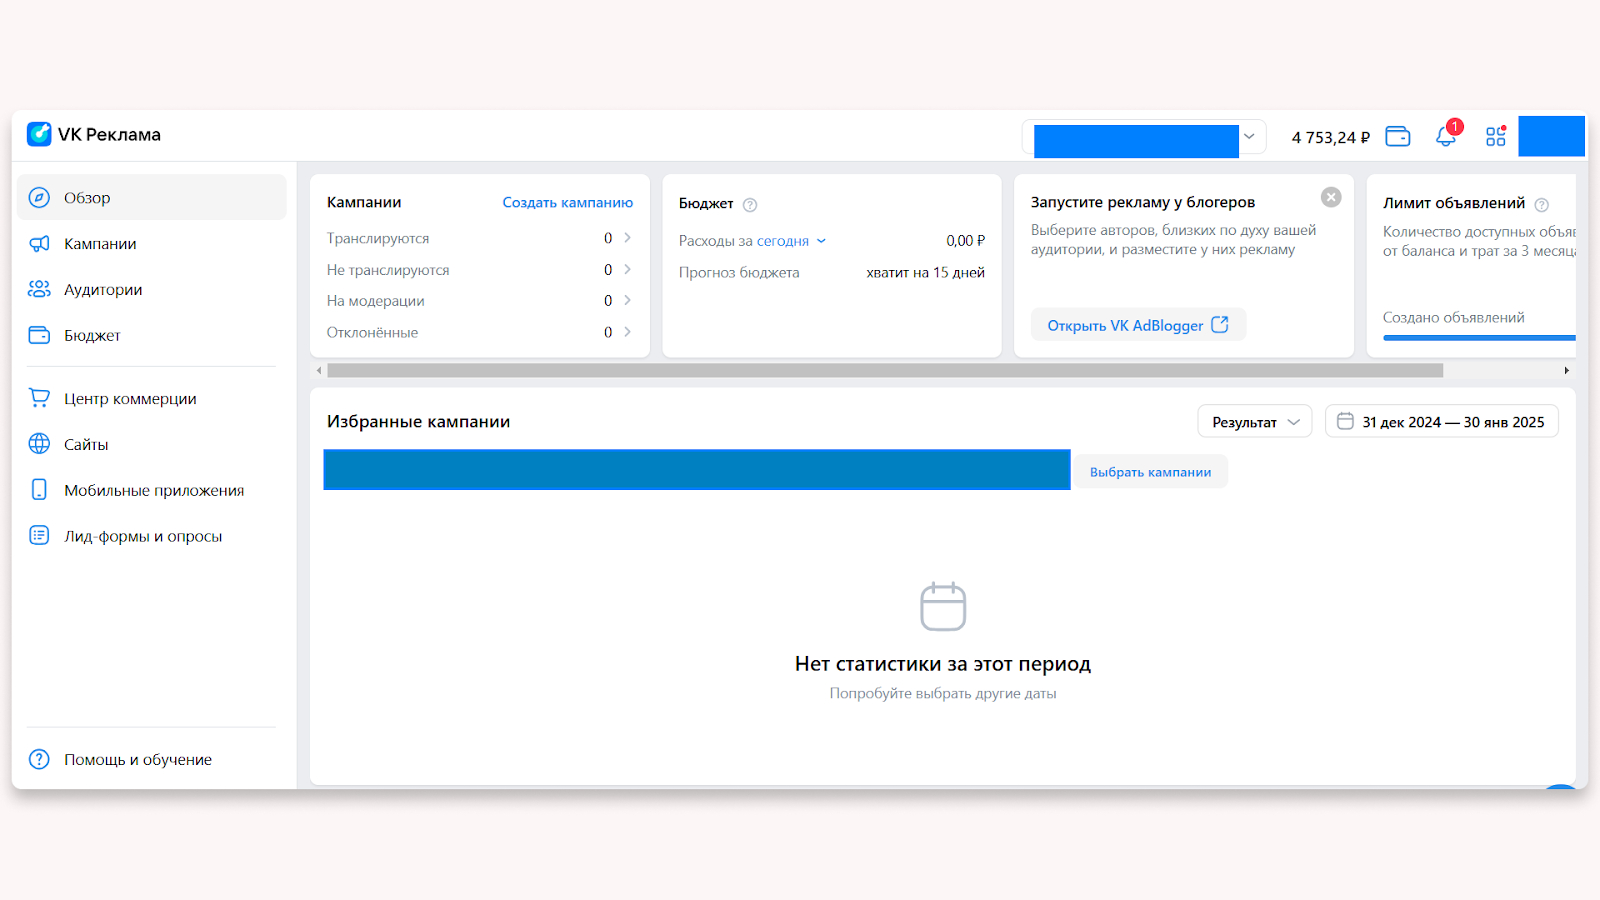The height and width of the screenshot is (900, 1600).
Task: Click the Выбрать кампании button
Action: (x=1150, y=472)
